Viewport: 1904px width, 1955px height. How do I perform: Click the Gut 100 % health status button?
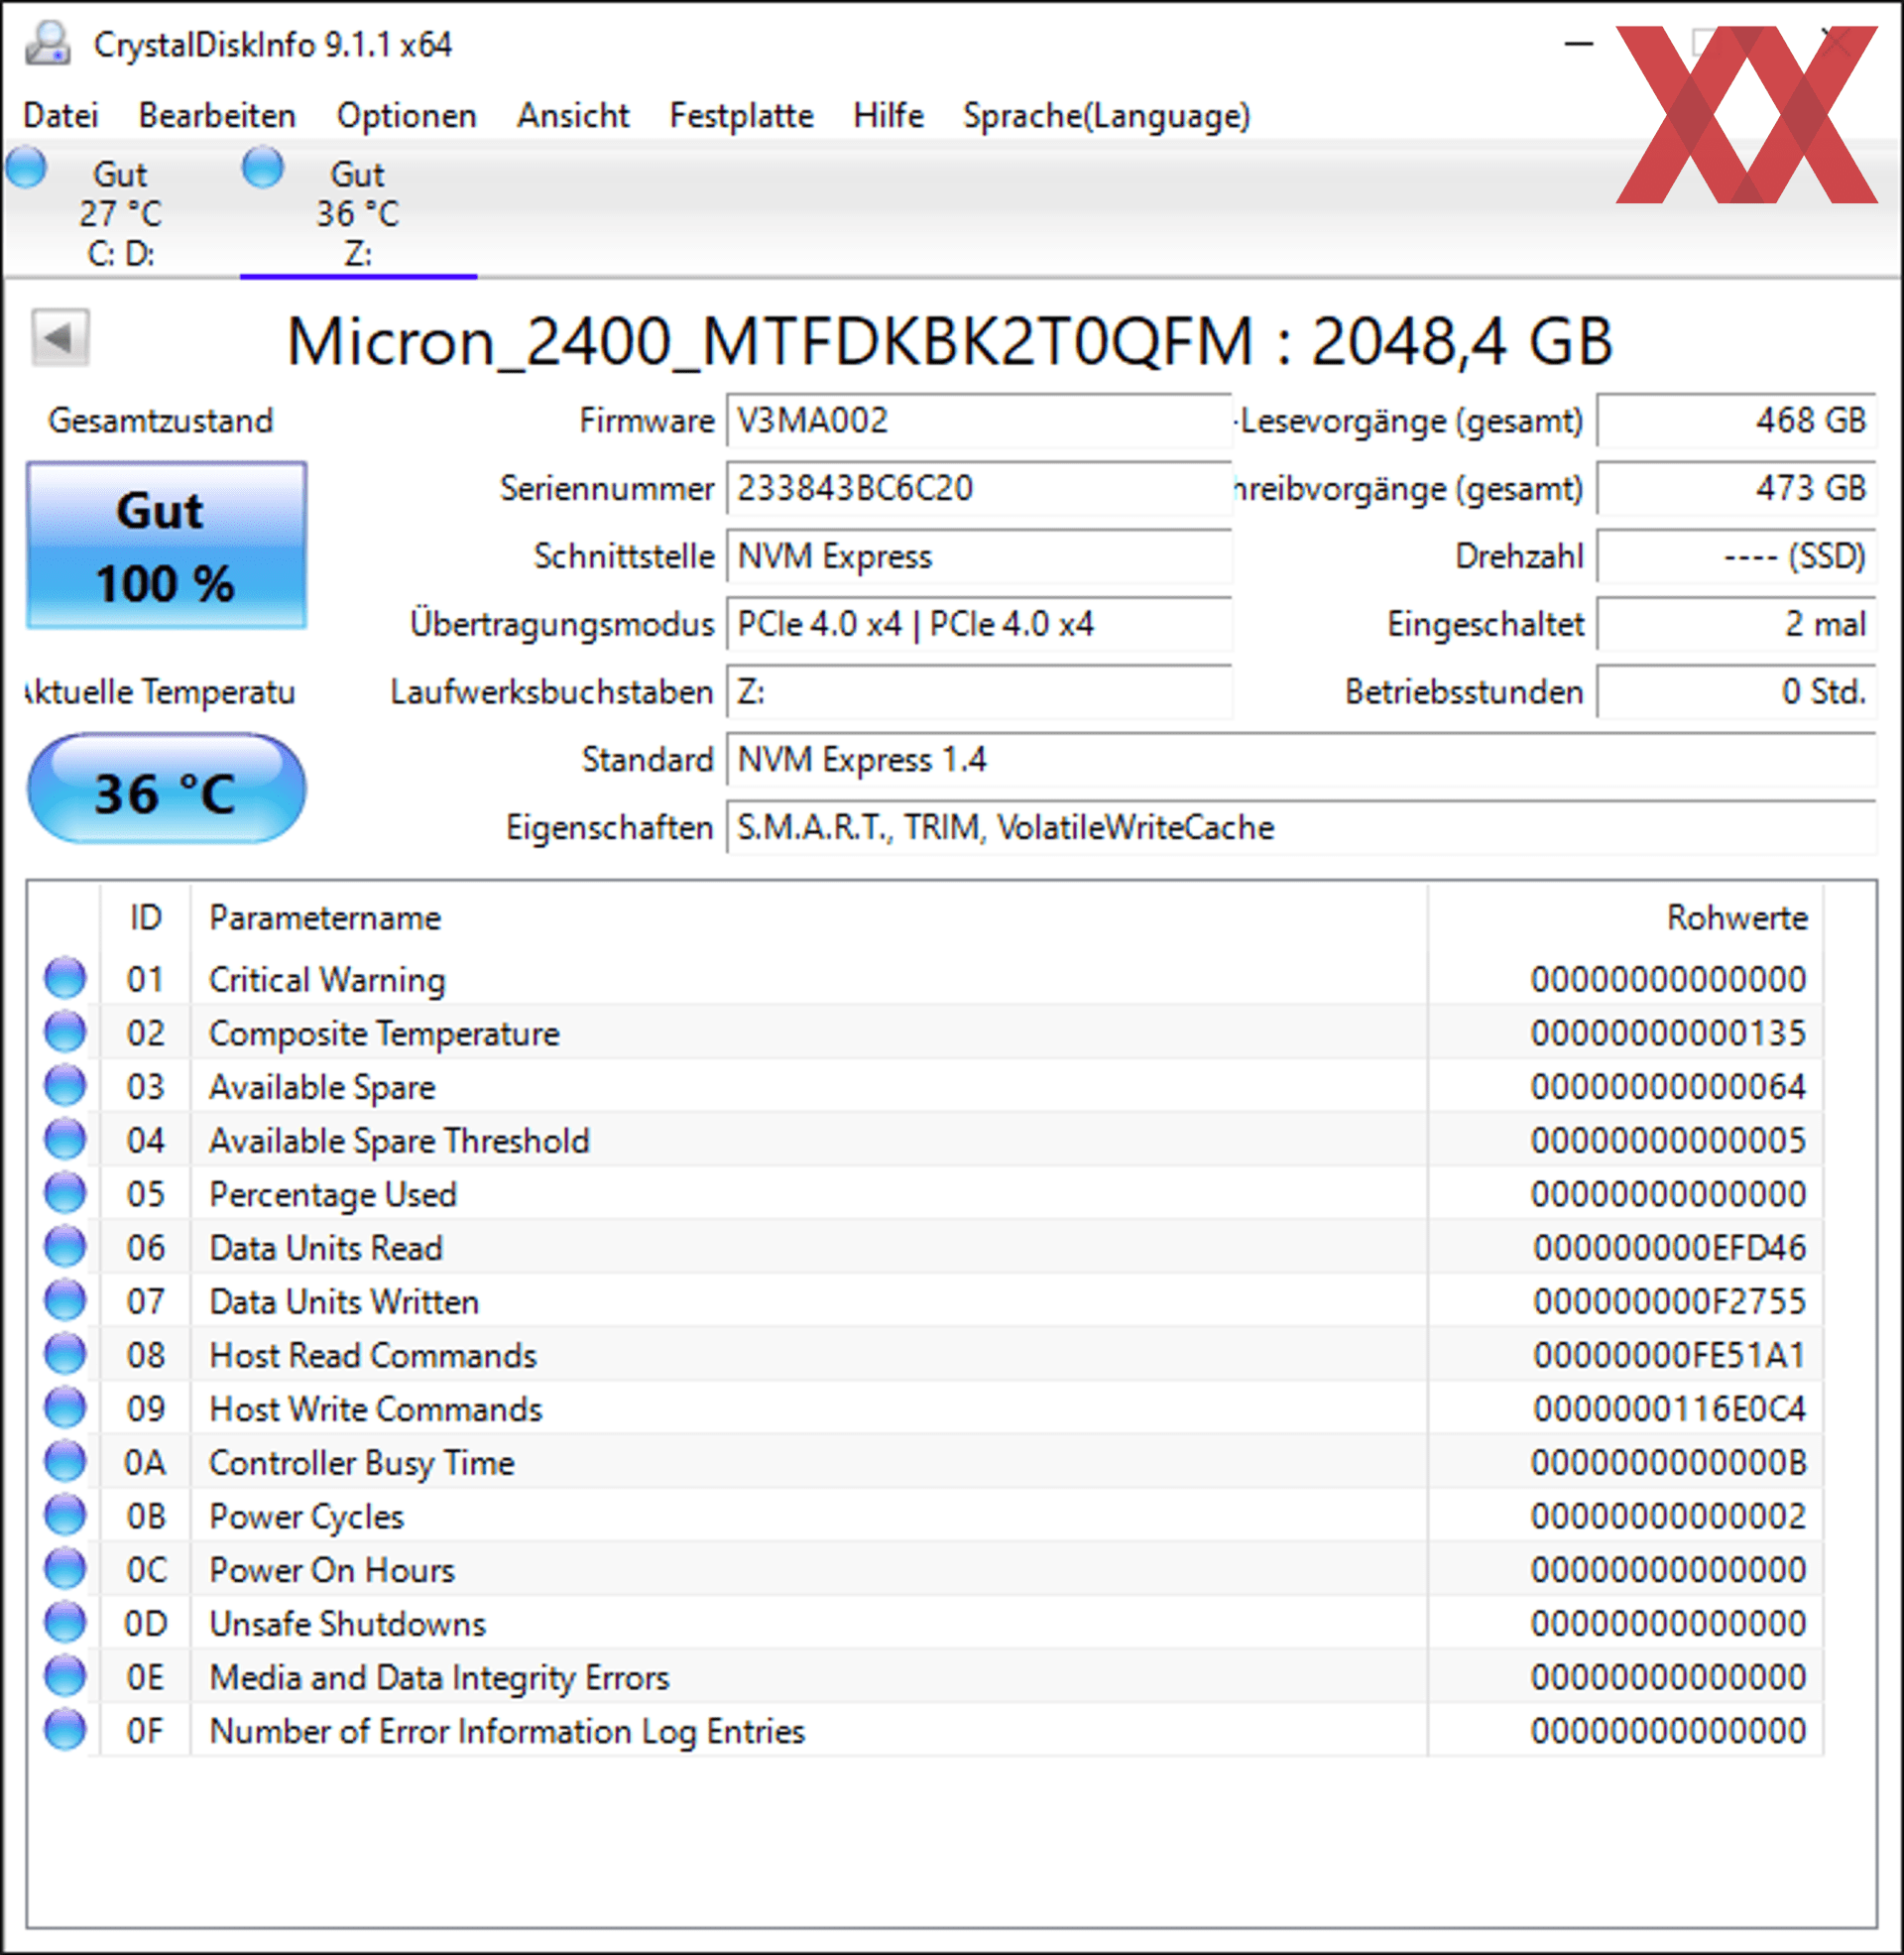166,546
